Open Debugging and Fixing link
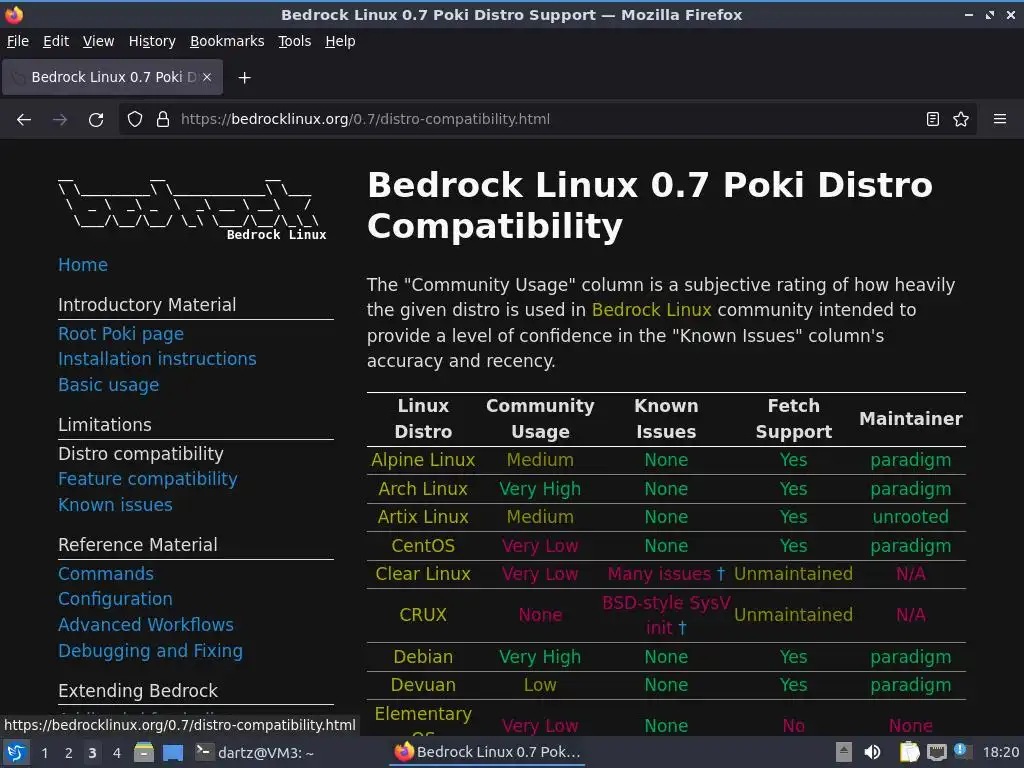This screenshot has height=768, width=1024. (x=150, y=651)
